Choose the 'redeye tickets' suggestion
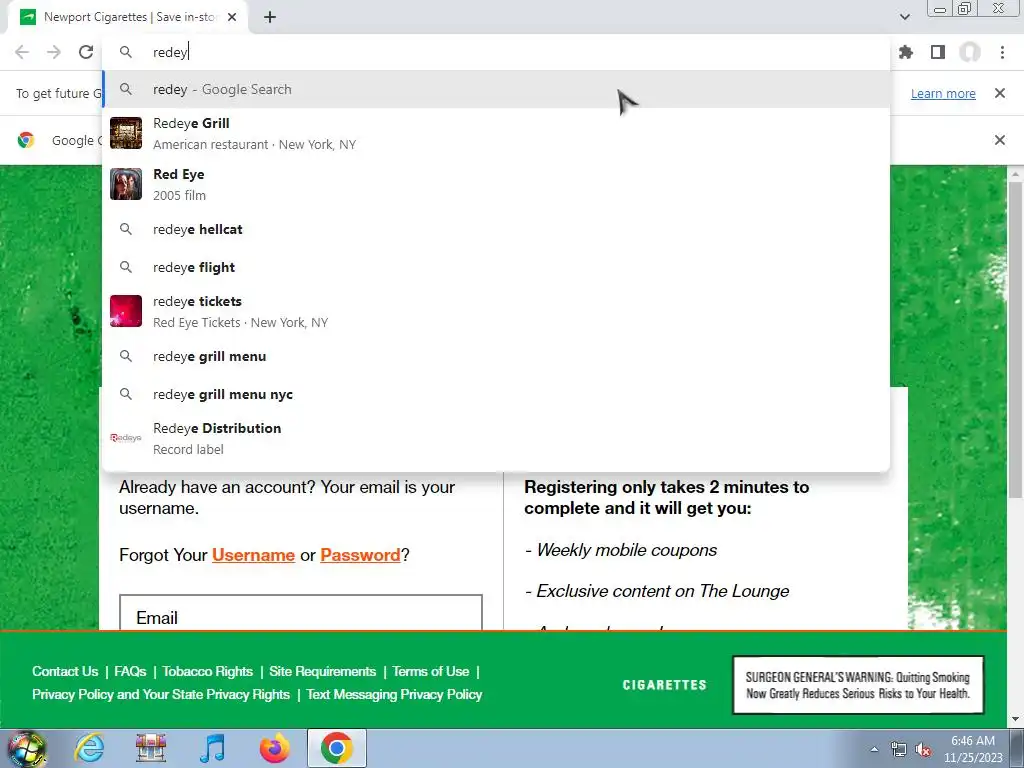The image size is (1024, 768). click(x=496, y=311)
